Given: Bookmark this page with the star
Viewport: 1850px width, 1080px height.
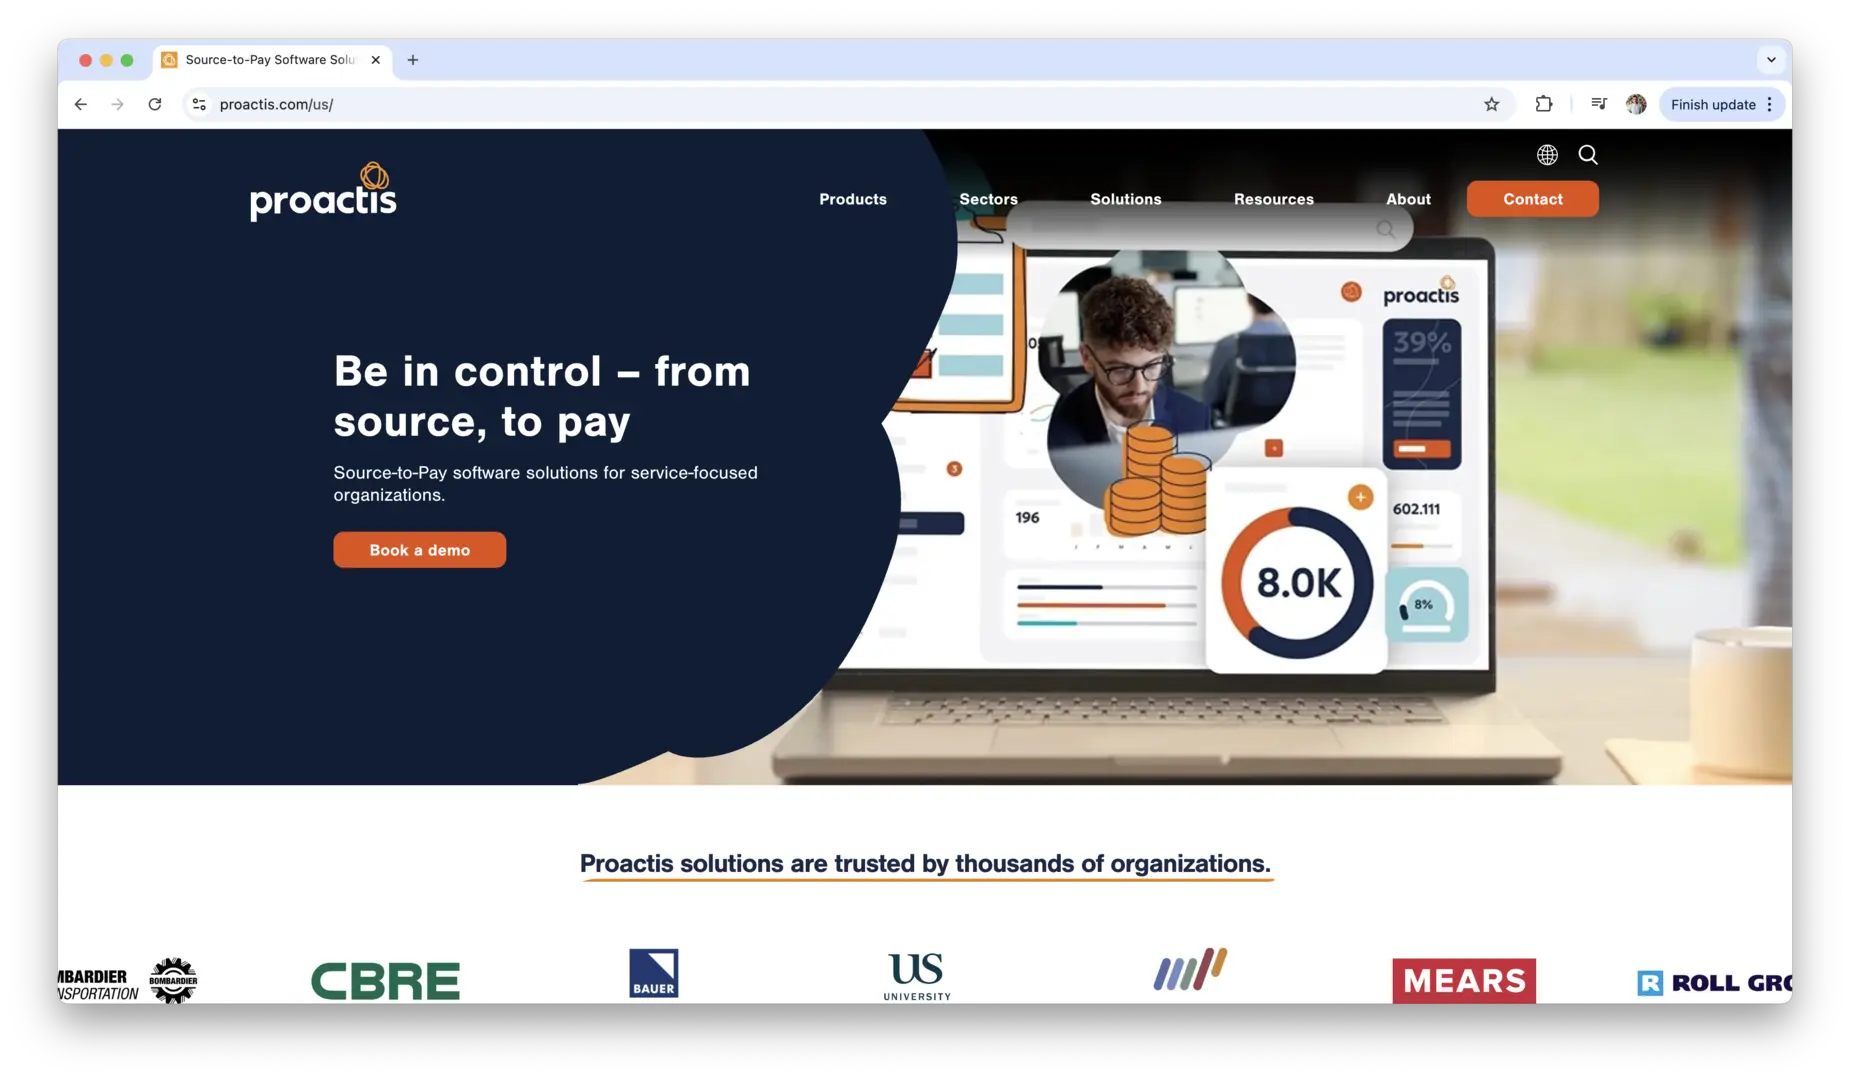Looking at the screenshot, I should 1492,104.
